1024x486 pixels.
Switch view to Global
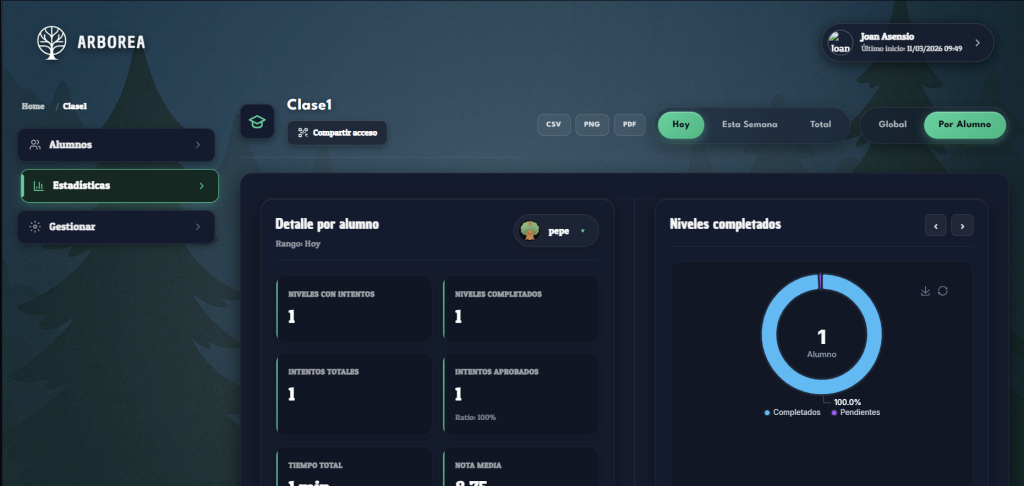coord(892,125)
